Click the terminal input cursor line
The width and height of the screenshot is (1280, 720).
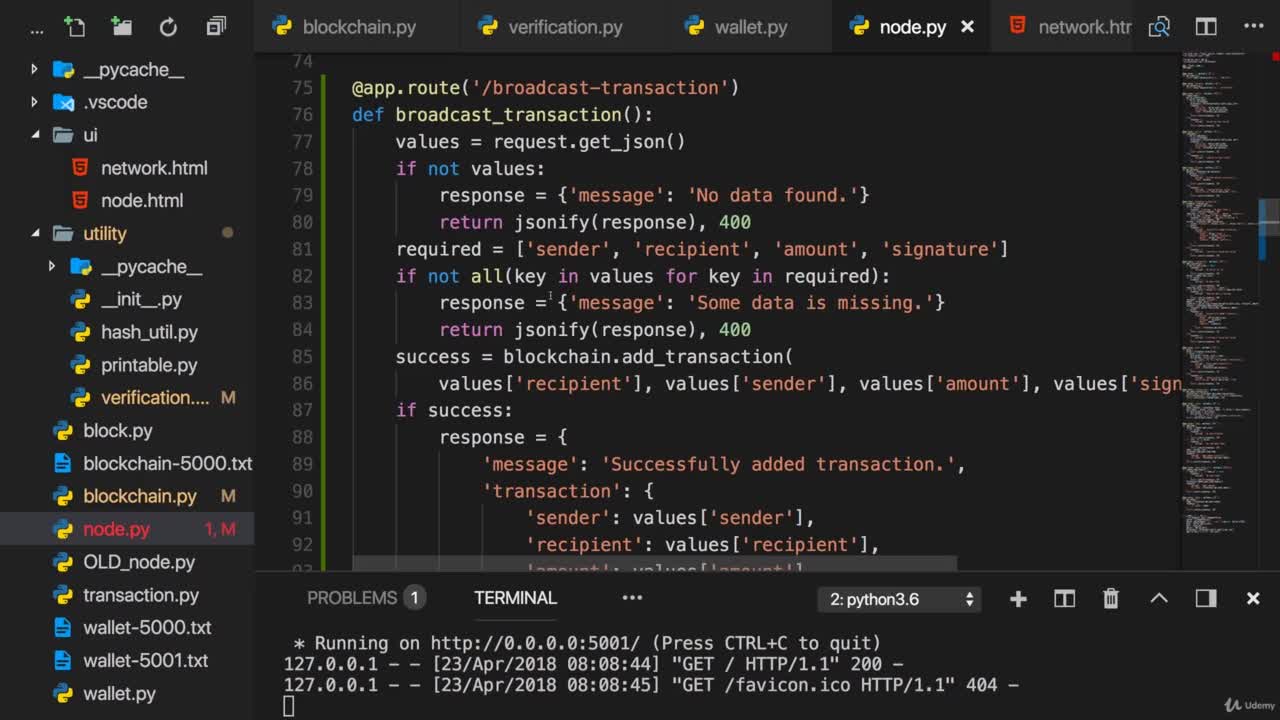289,706
